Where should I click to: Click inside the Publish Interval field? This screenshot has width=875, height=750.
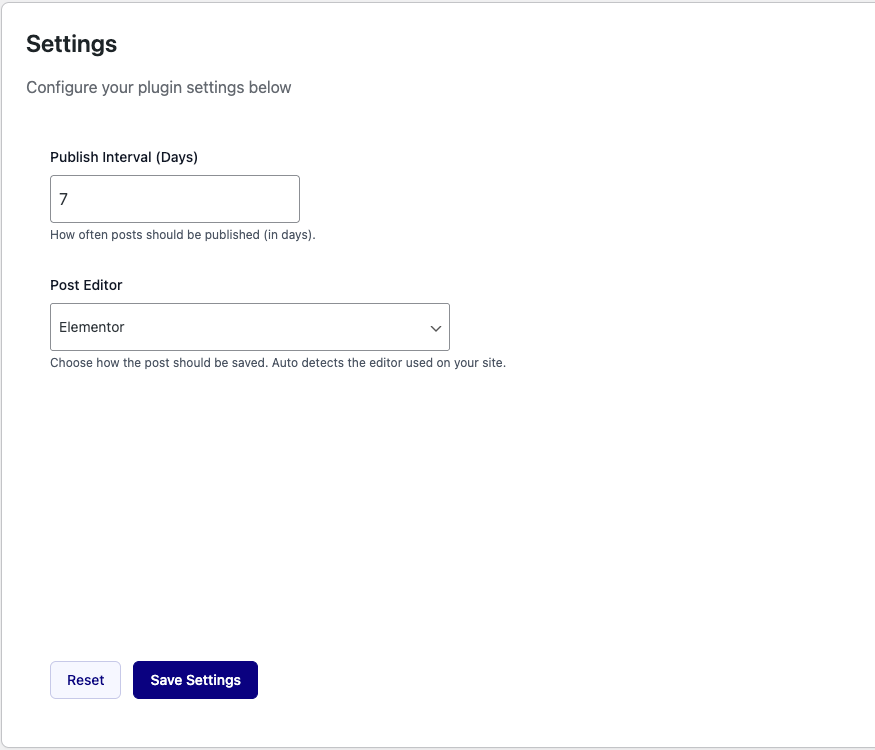pos(174,199)
